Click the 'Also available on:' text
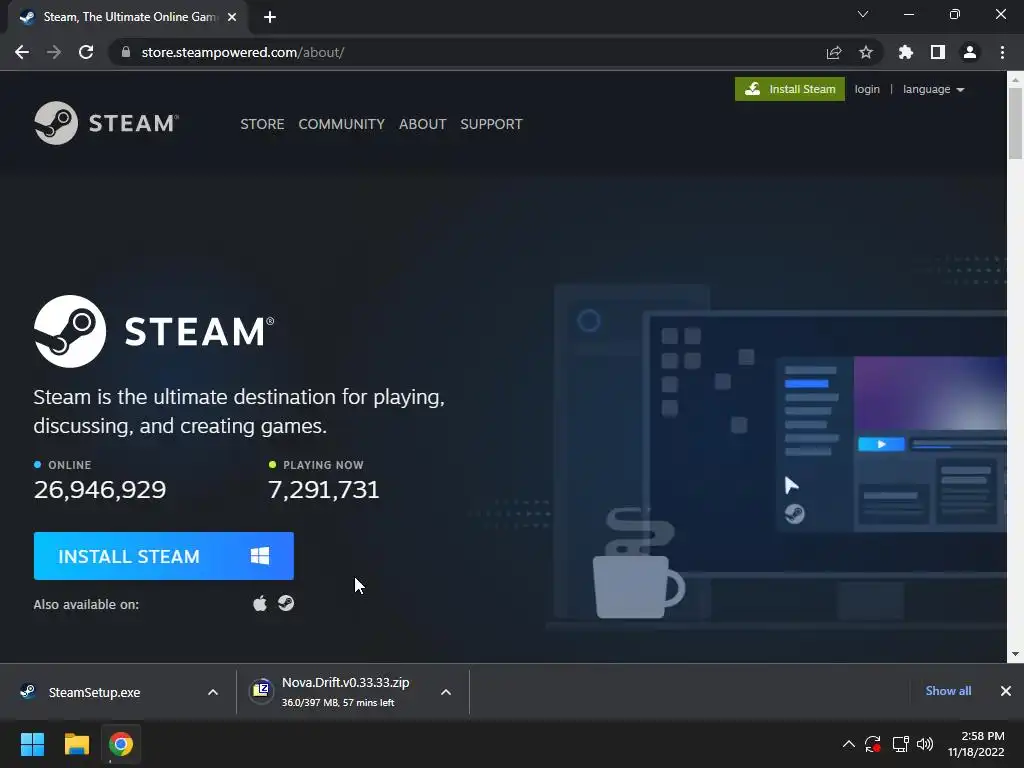The width and height of the screenshot is (1024, 768). [86, 604]
